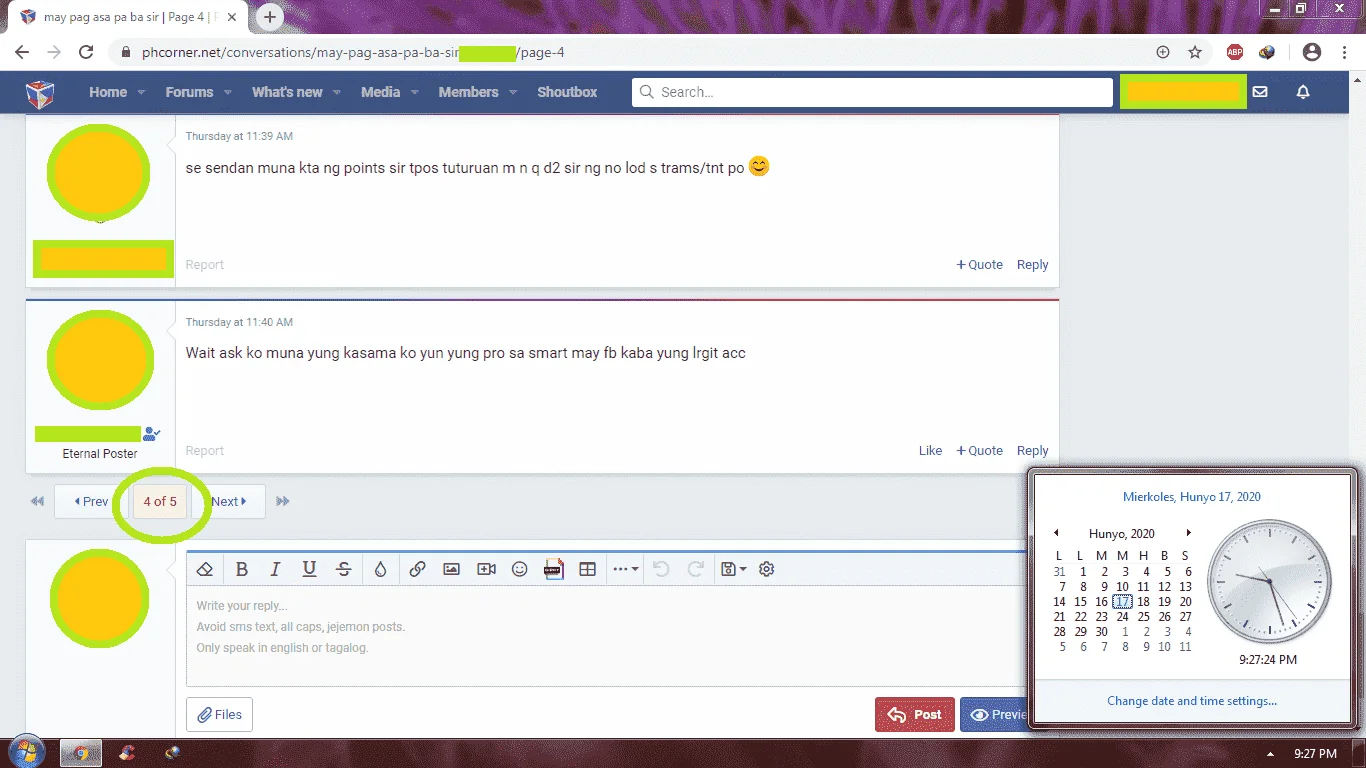Open the Members menu item
Screen dimensions: 1366x768
468,92
